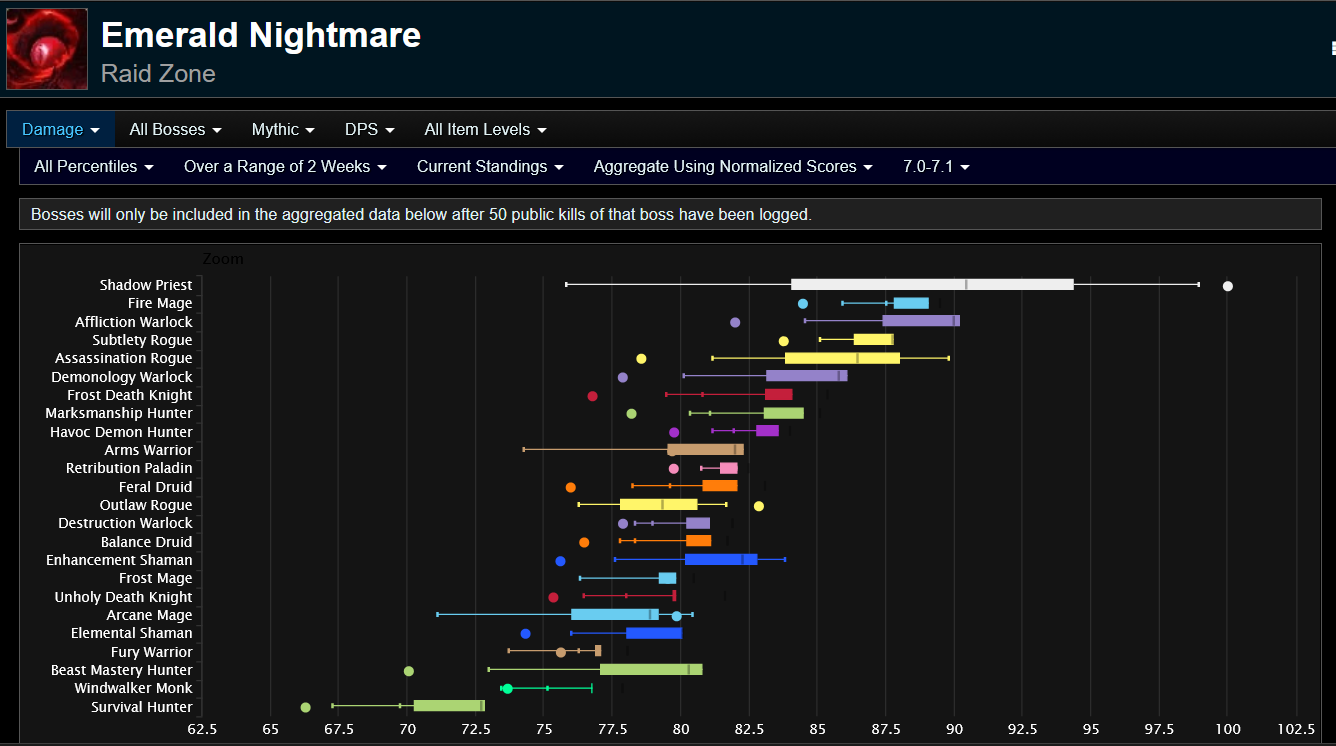Select the Marksmanship Hunter row label
This screenshot has height=746, width=1336.
click(x=119, y=413)
